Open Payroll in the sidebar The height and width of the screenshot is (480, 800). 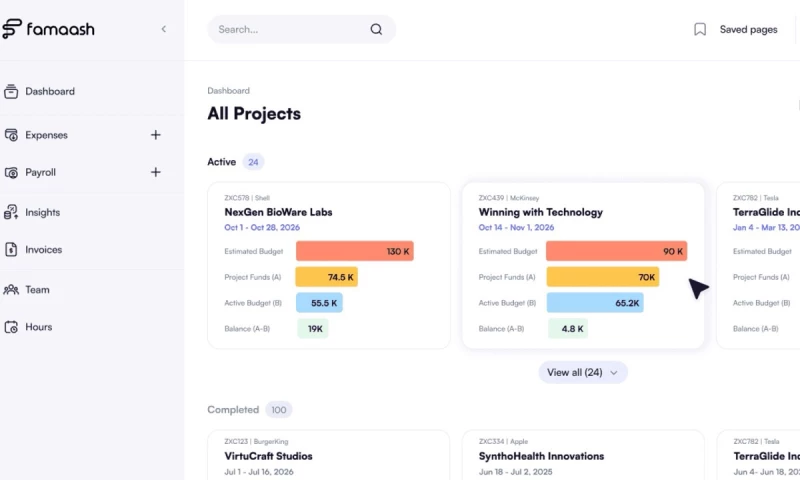[x=40, y=172]
